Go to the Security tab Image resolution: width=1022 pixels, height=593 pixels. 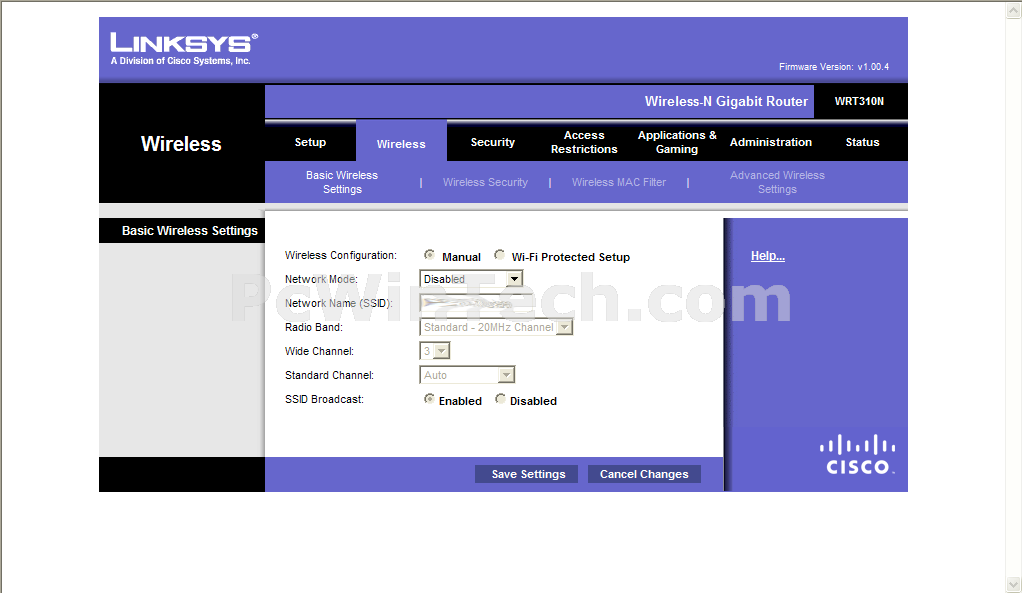(493, 142)
